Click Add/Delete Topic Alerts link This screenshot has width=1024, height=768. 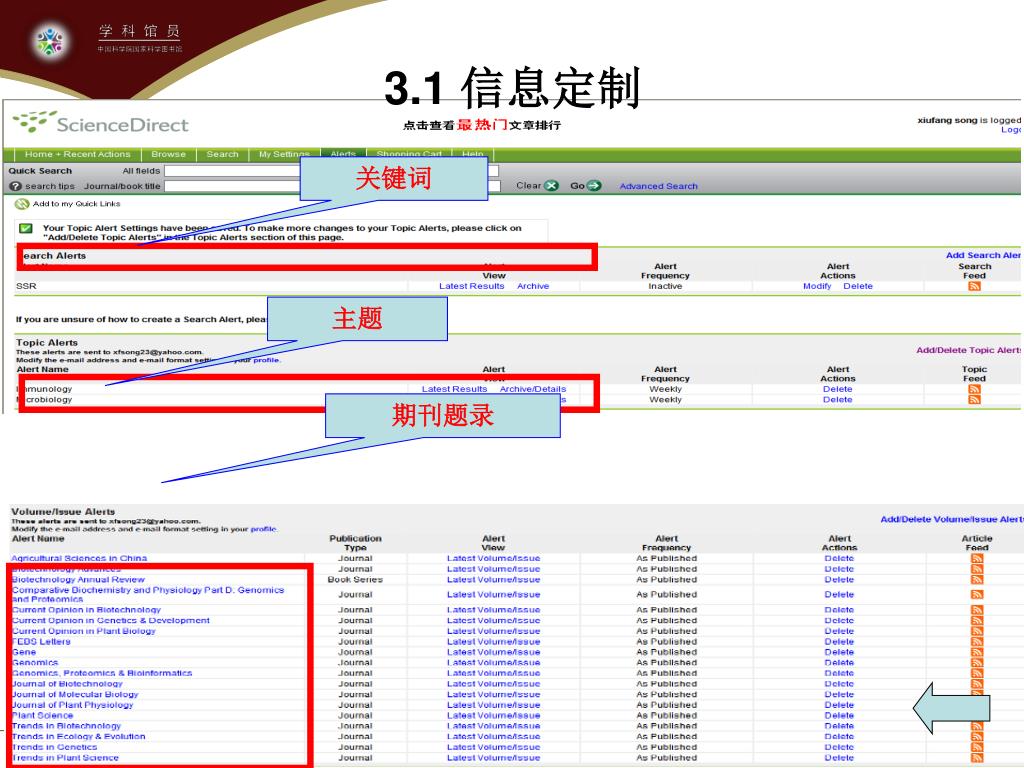(x=968, y=350)
